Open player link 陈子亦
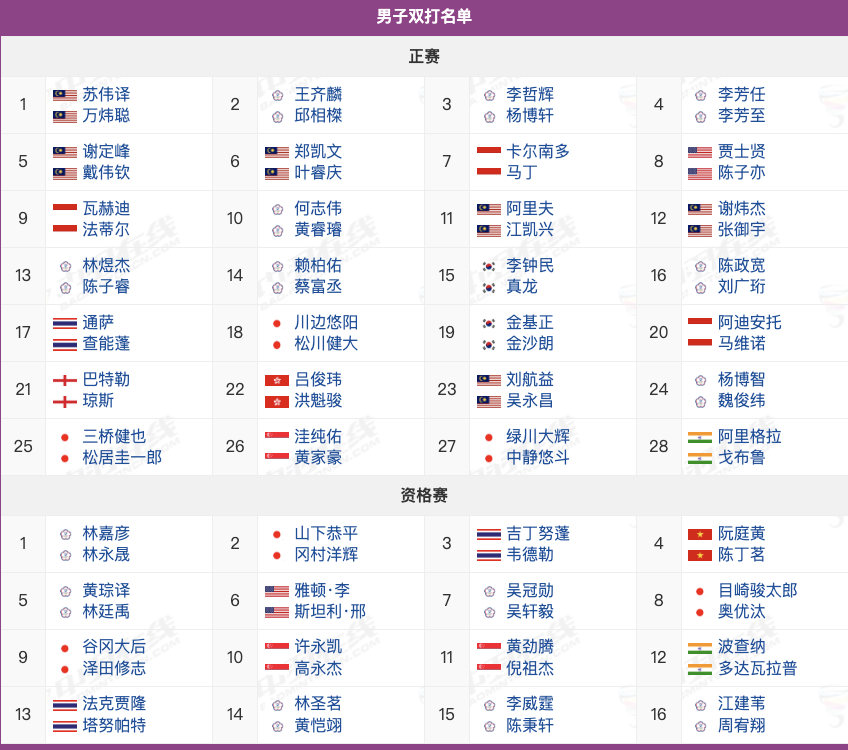 click(x=741, y=172)
